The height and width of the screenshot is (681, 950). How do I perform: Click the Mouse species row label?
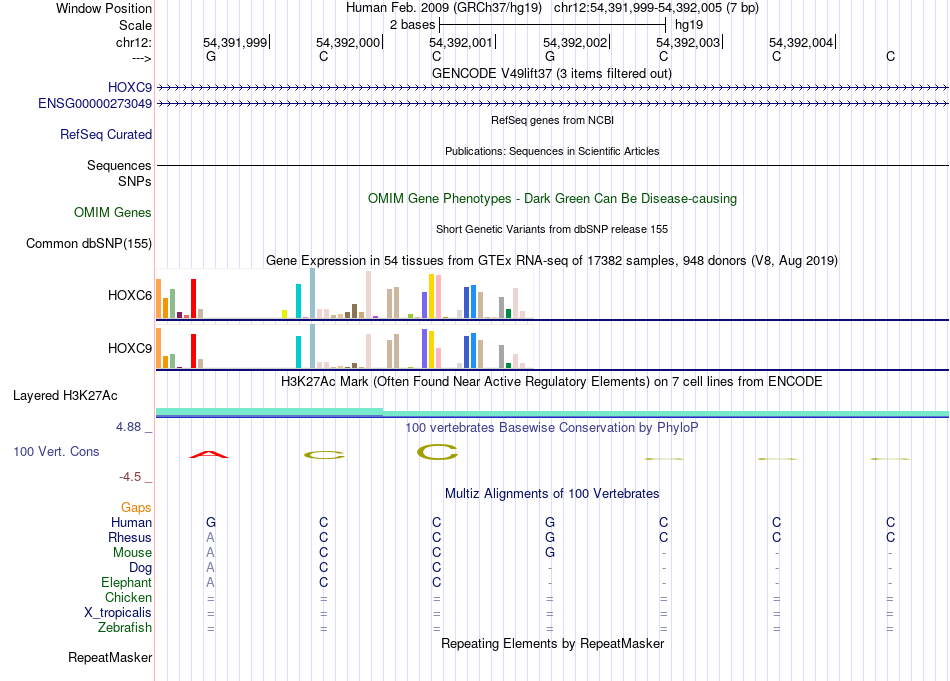coord(133,553)
